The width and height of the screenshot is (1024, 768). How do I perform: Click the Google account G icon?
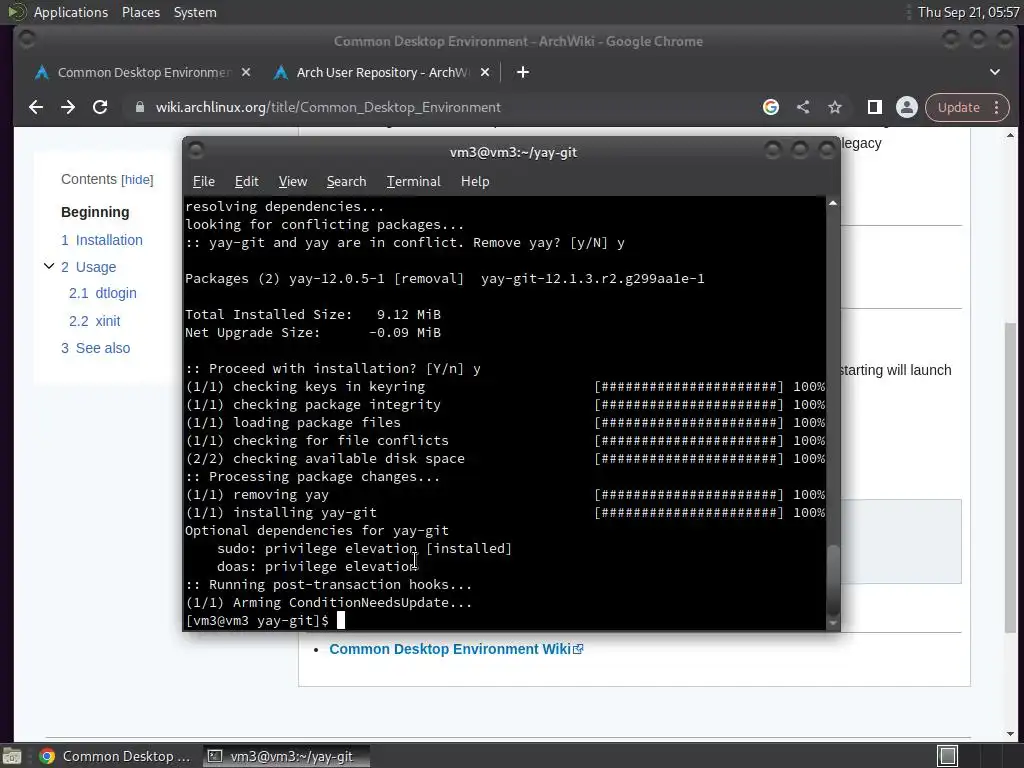pos(771,107)
